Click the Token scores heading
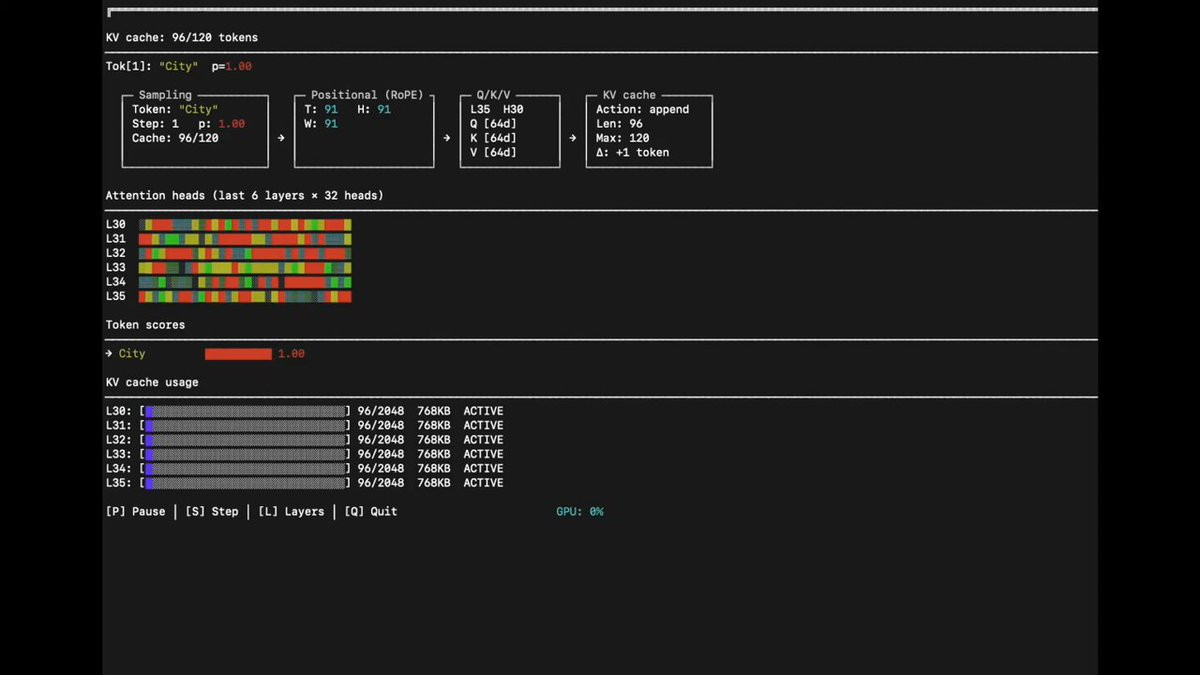1200x675 pixels. [145, 325]
